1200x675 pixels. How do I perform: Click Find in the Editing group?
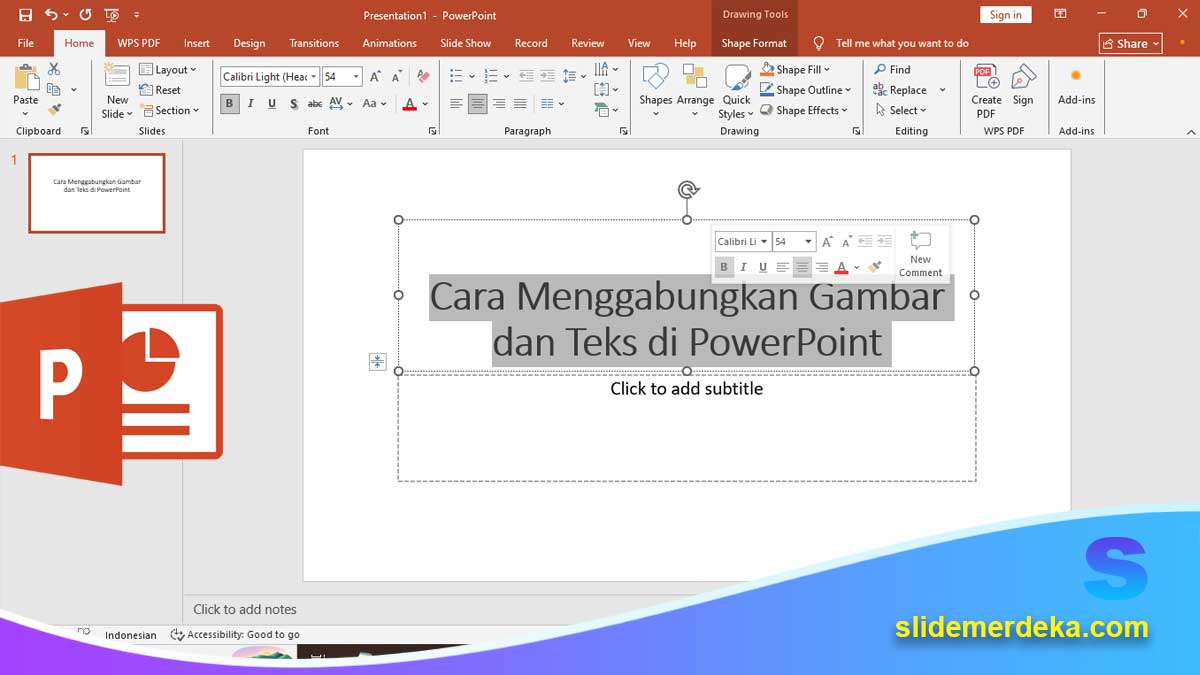(x=892, y=69)
